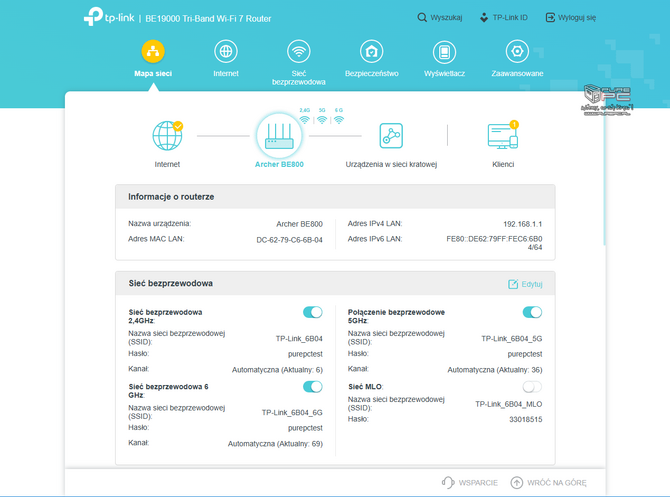Click the IPv4 address 192.168.1.1
This screenshot has width=670, height=497.
pyautogui.click(x=523, y=224)
